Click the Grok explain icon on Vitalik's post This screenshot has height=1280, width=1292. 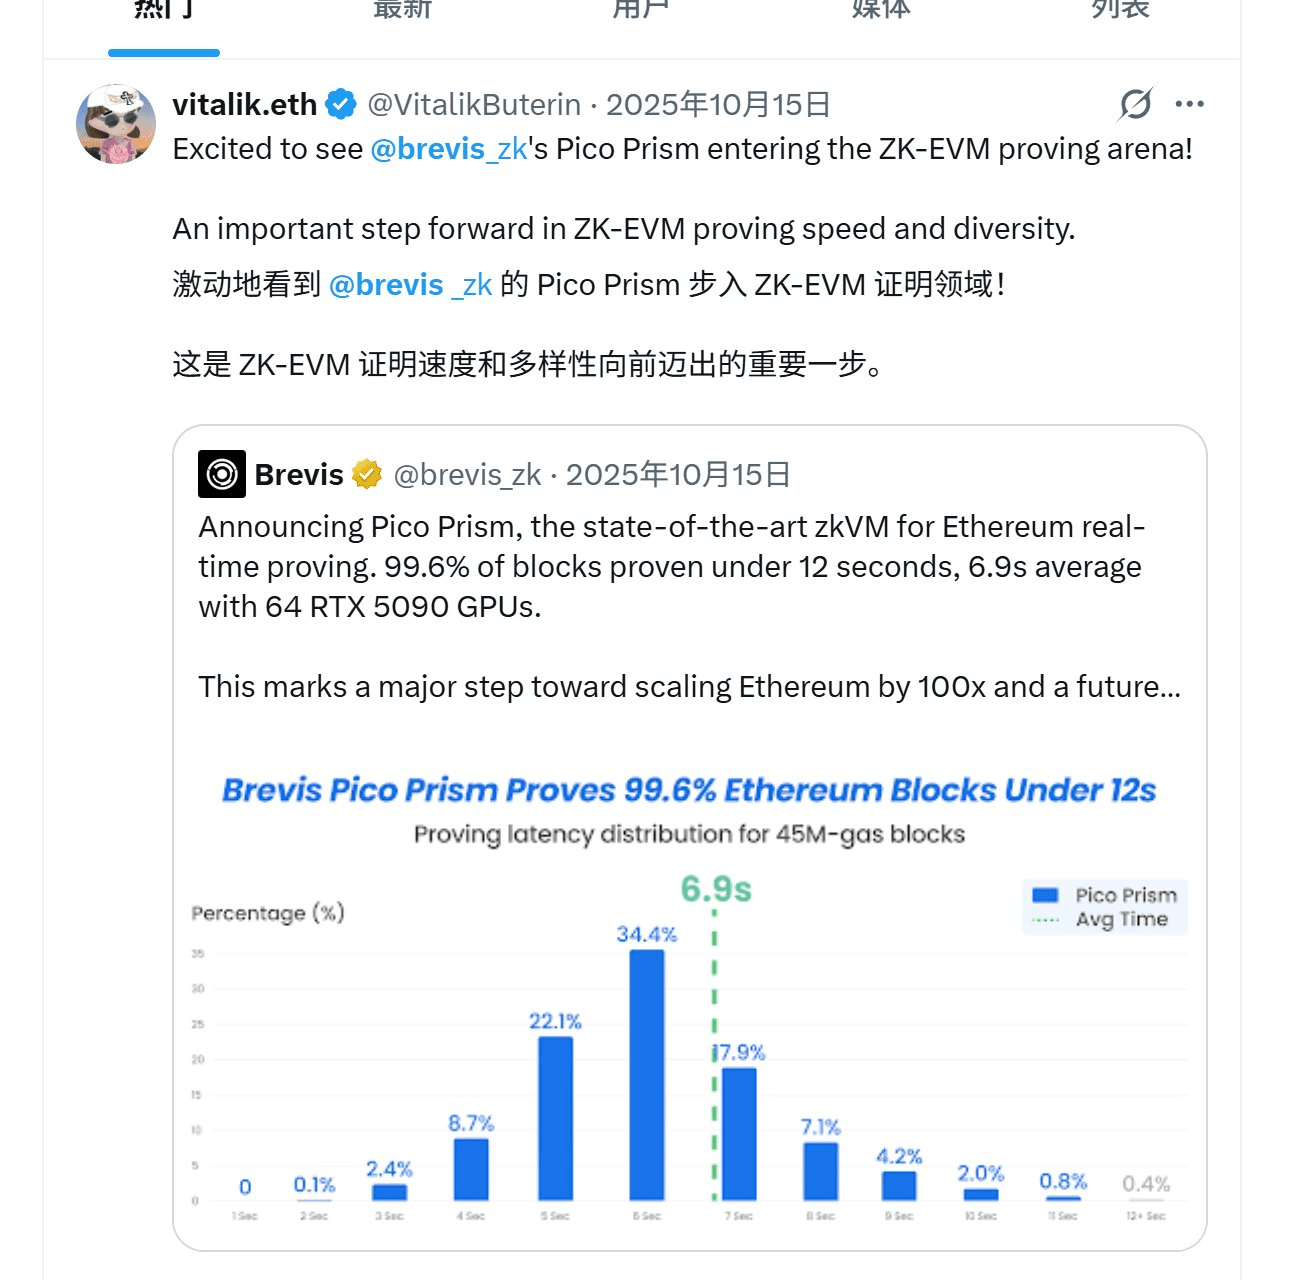pyautogui.click(x=1136, y=104)
